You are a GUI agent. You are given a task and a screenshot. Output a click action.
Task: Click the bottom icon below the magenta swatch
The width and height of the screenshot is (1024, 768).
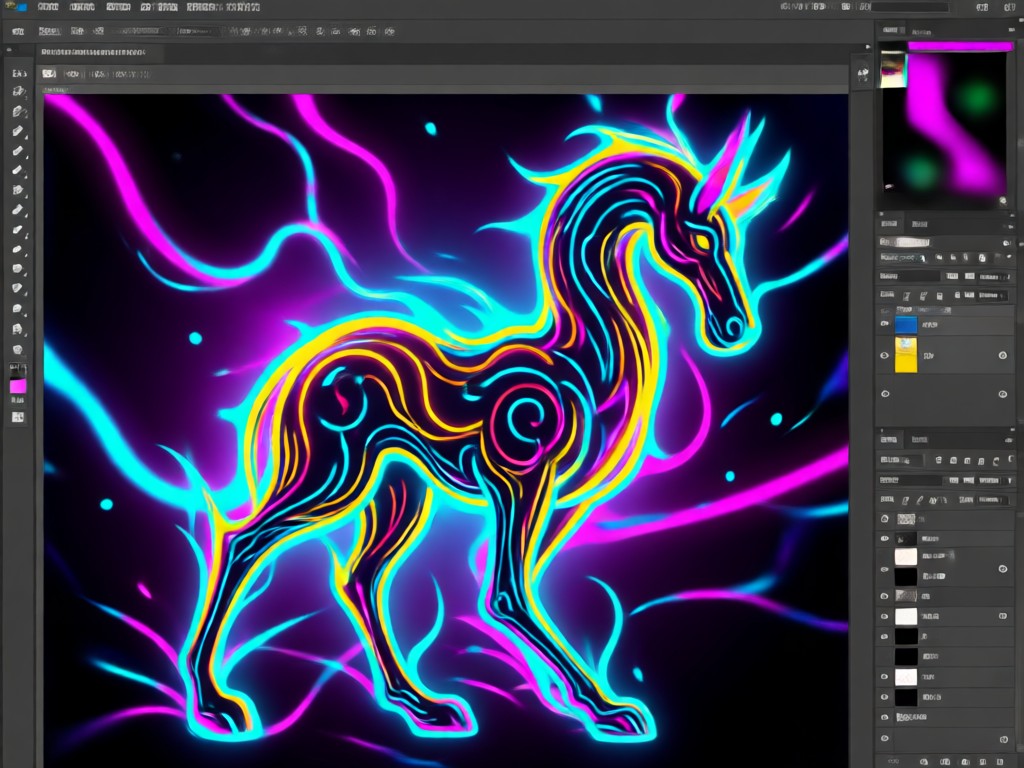pos(18,417)
